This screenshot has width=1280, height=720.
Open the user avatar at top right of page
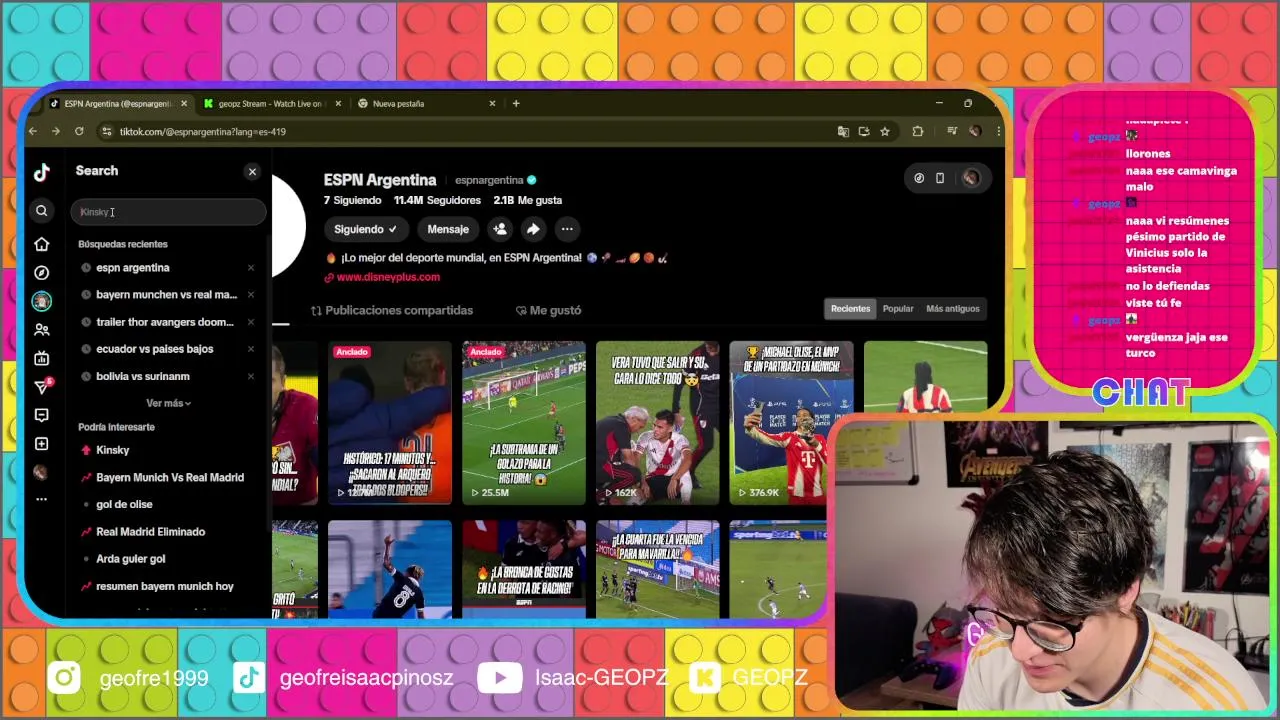[971, 178]
